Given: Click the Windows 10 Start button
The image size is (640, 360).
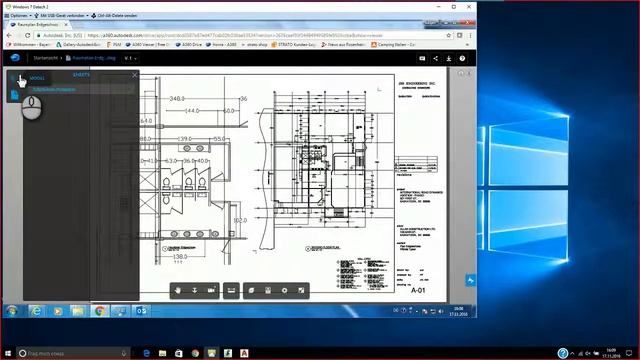Looking at the screenshot, I should pos(8,353).
